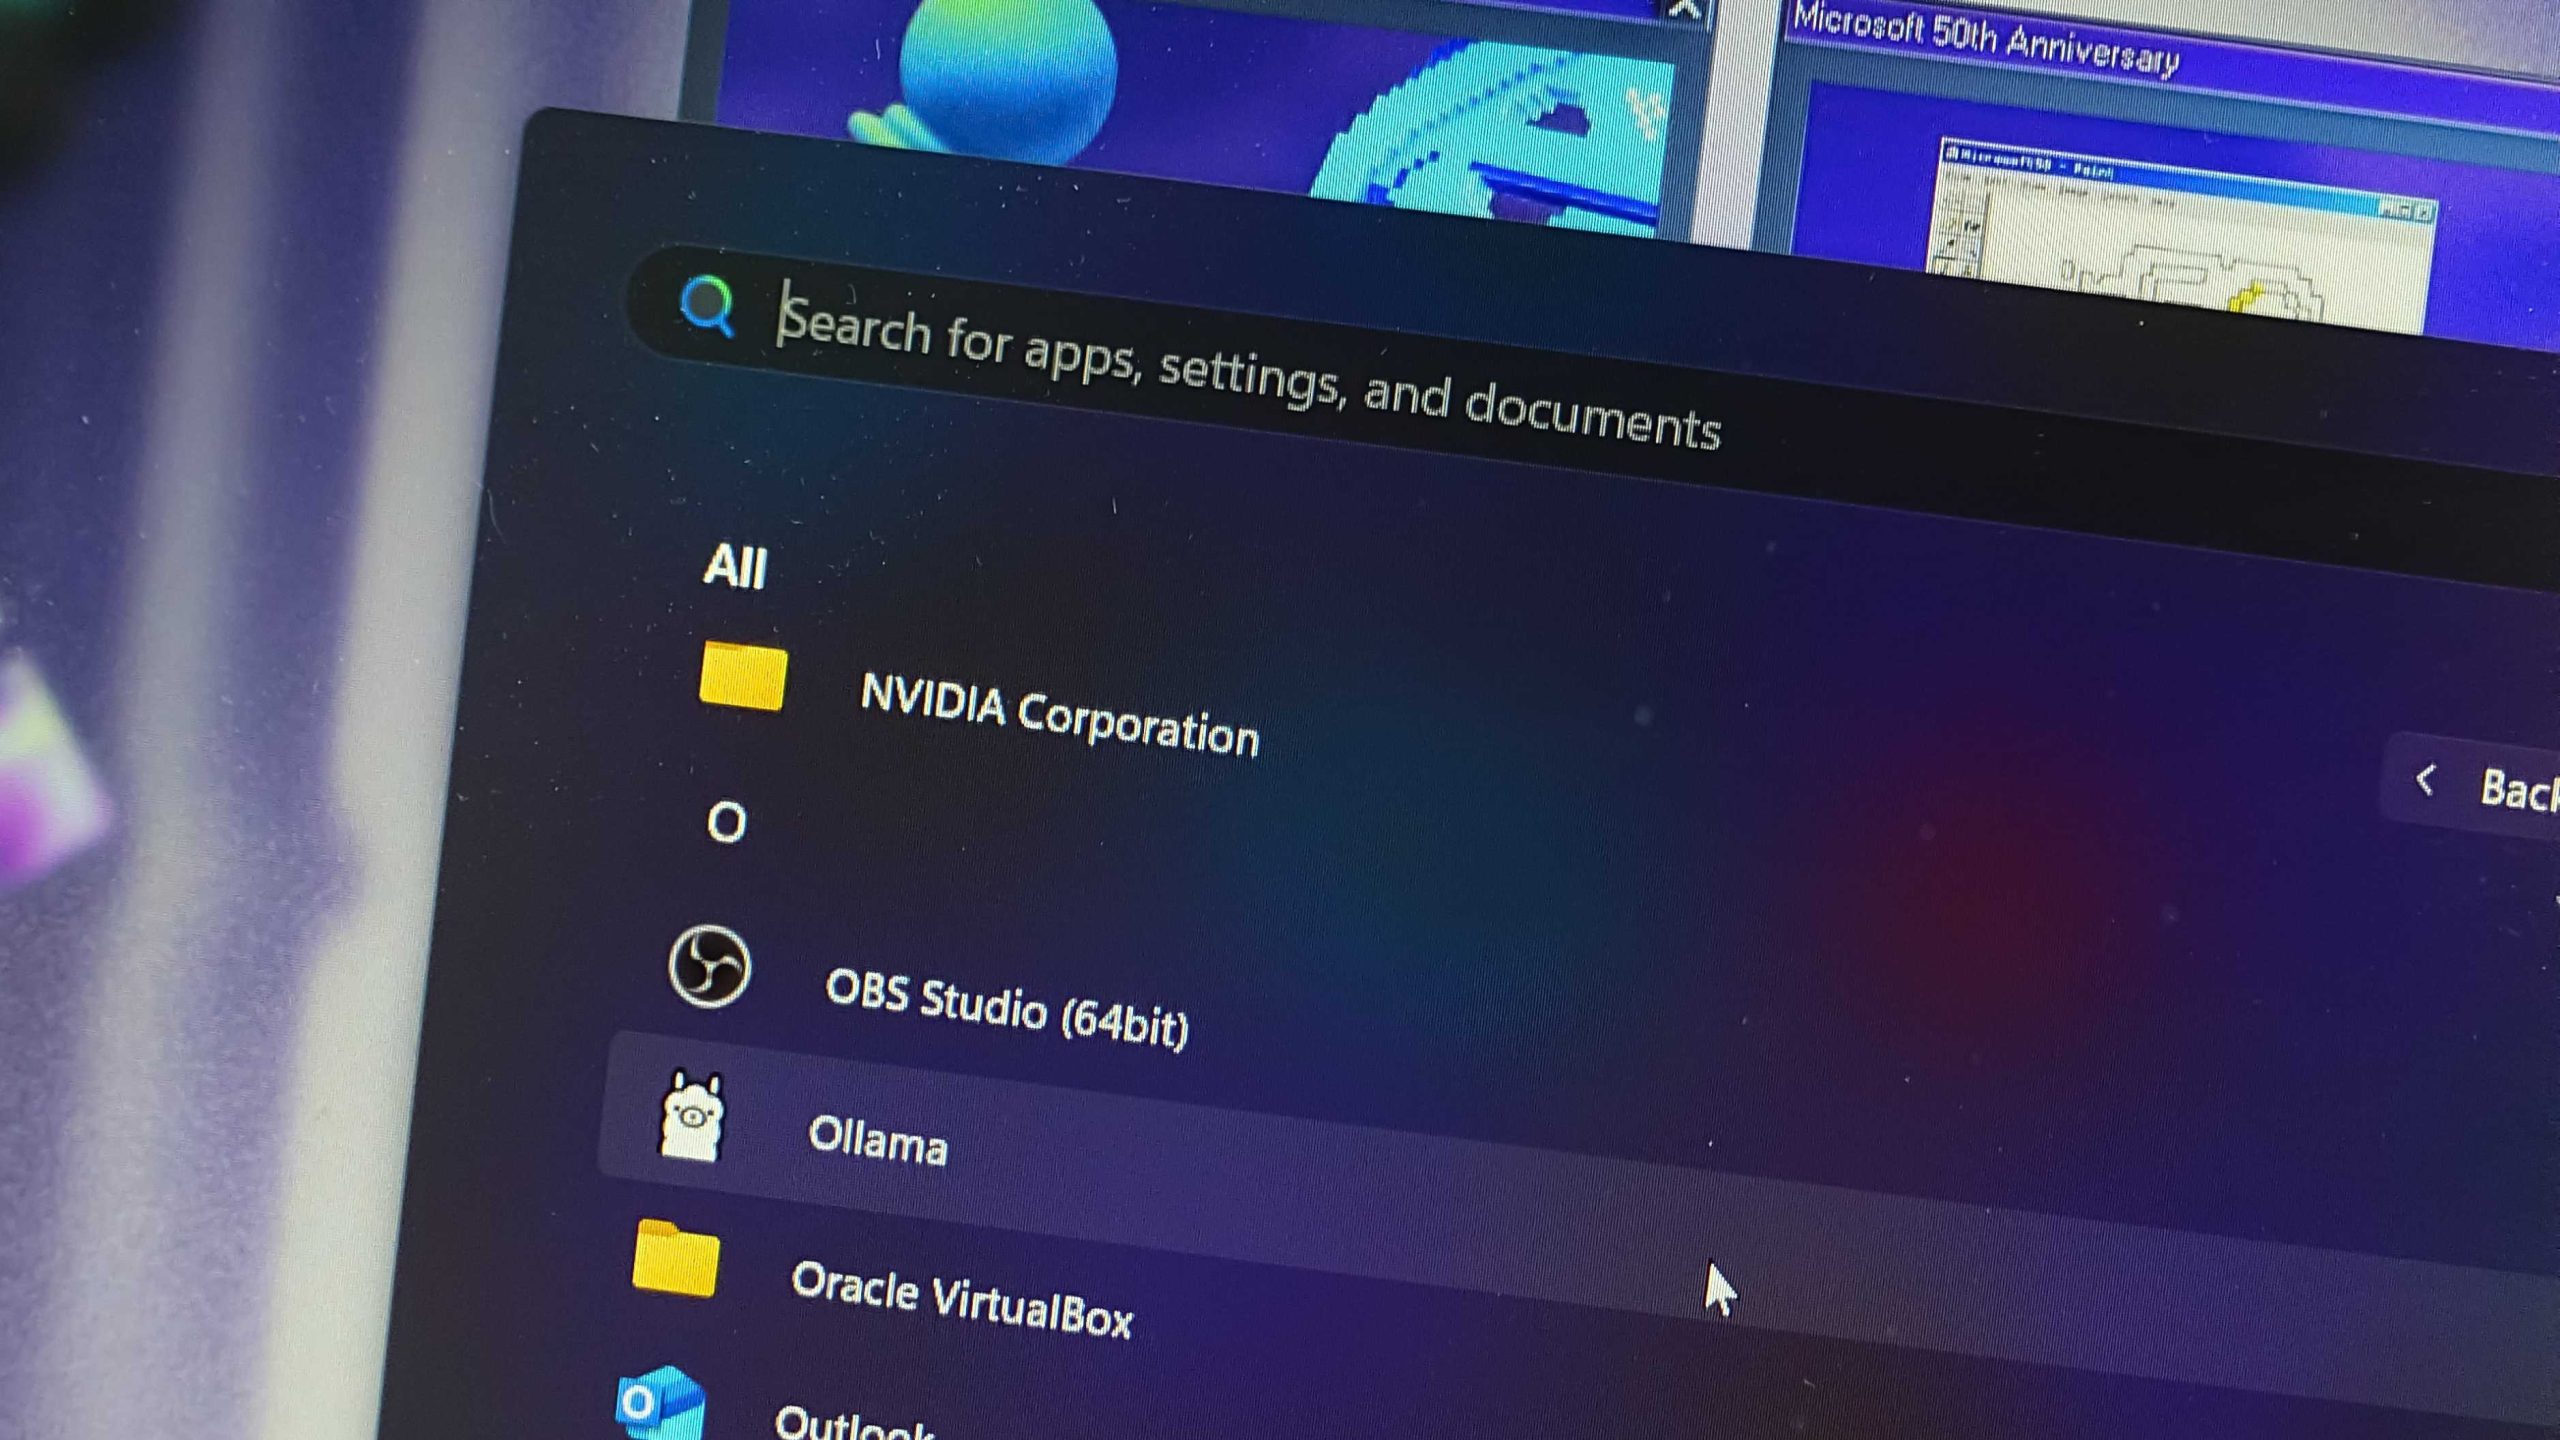This screenshot has width=2560, height=1440.
Task: Jump to apps using the O section header
Action: 727,820
